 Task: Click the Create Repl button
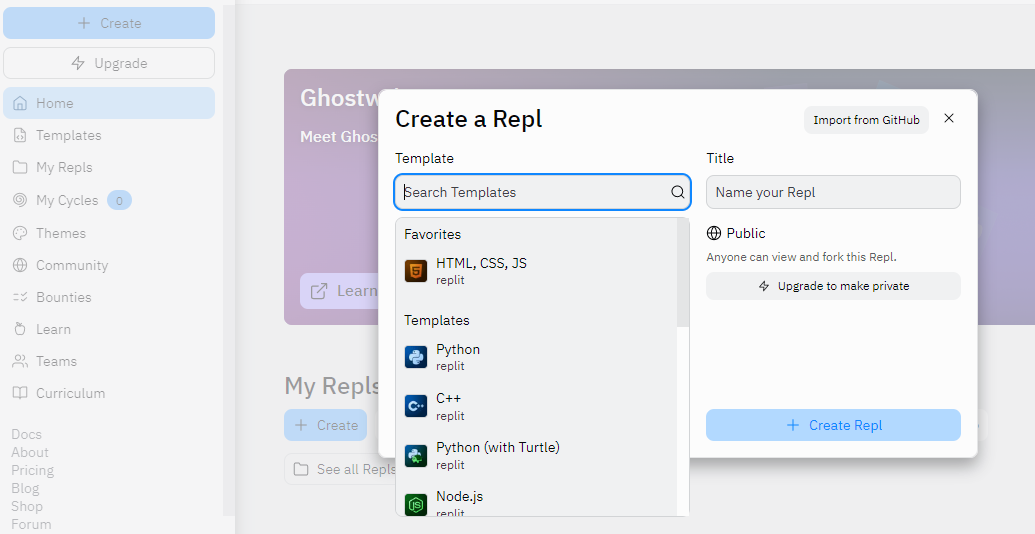coord(833,425)
